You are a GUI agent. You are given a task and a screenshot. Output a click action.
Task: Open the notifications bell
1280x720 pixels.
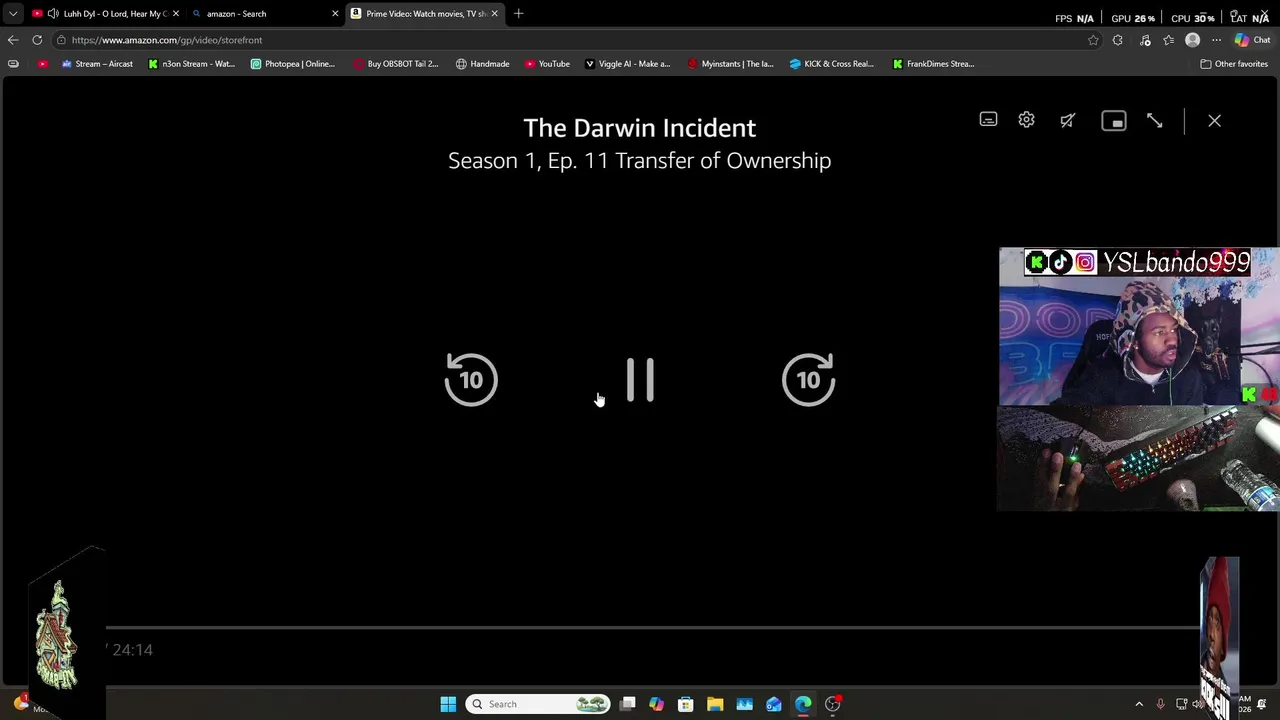click(x=1262, y=704)
